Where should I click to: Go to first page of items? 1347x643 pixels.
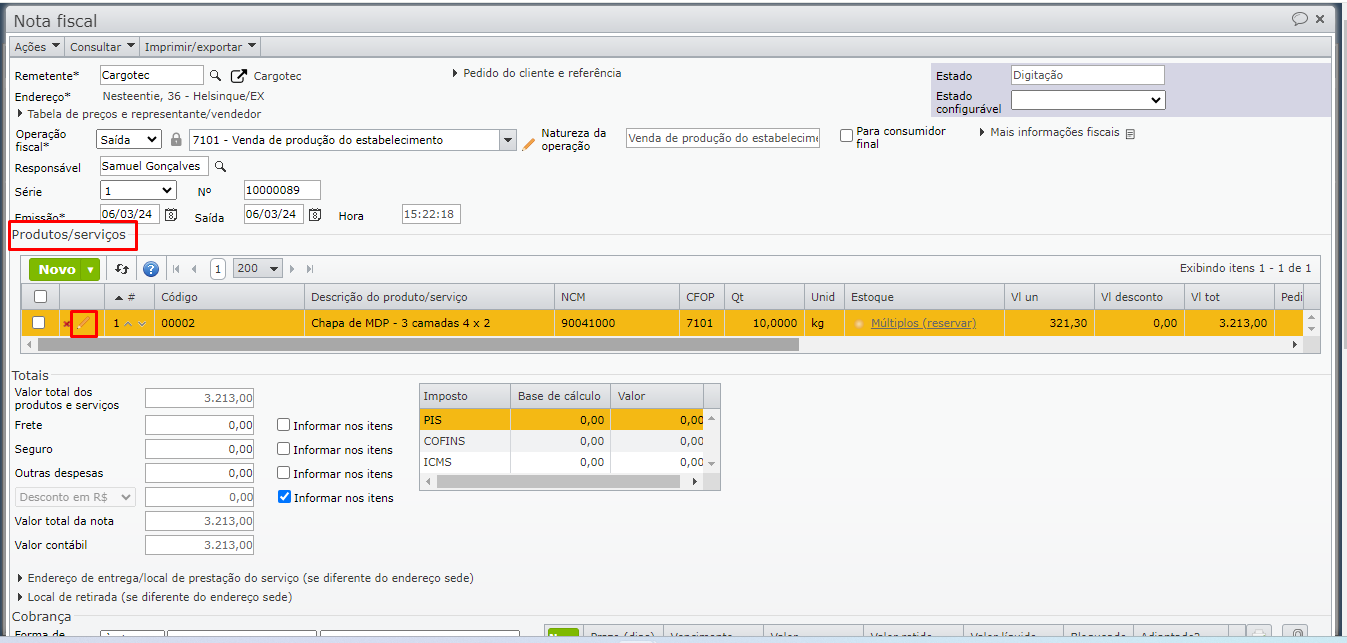click(x=177, y=269)
